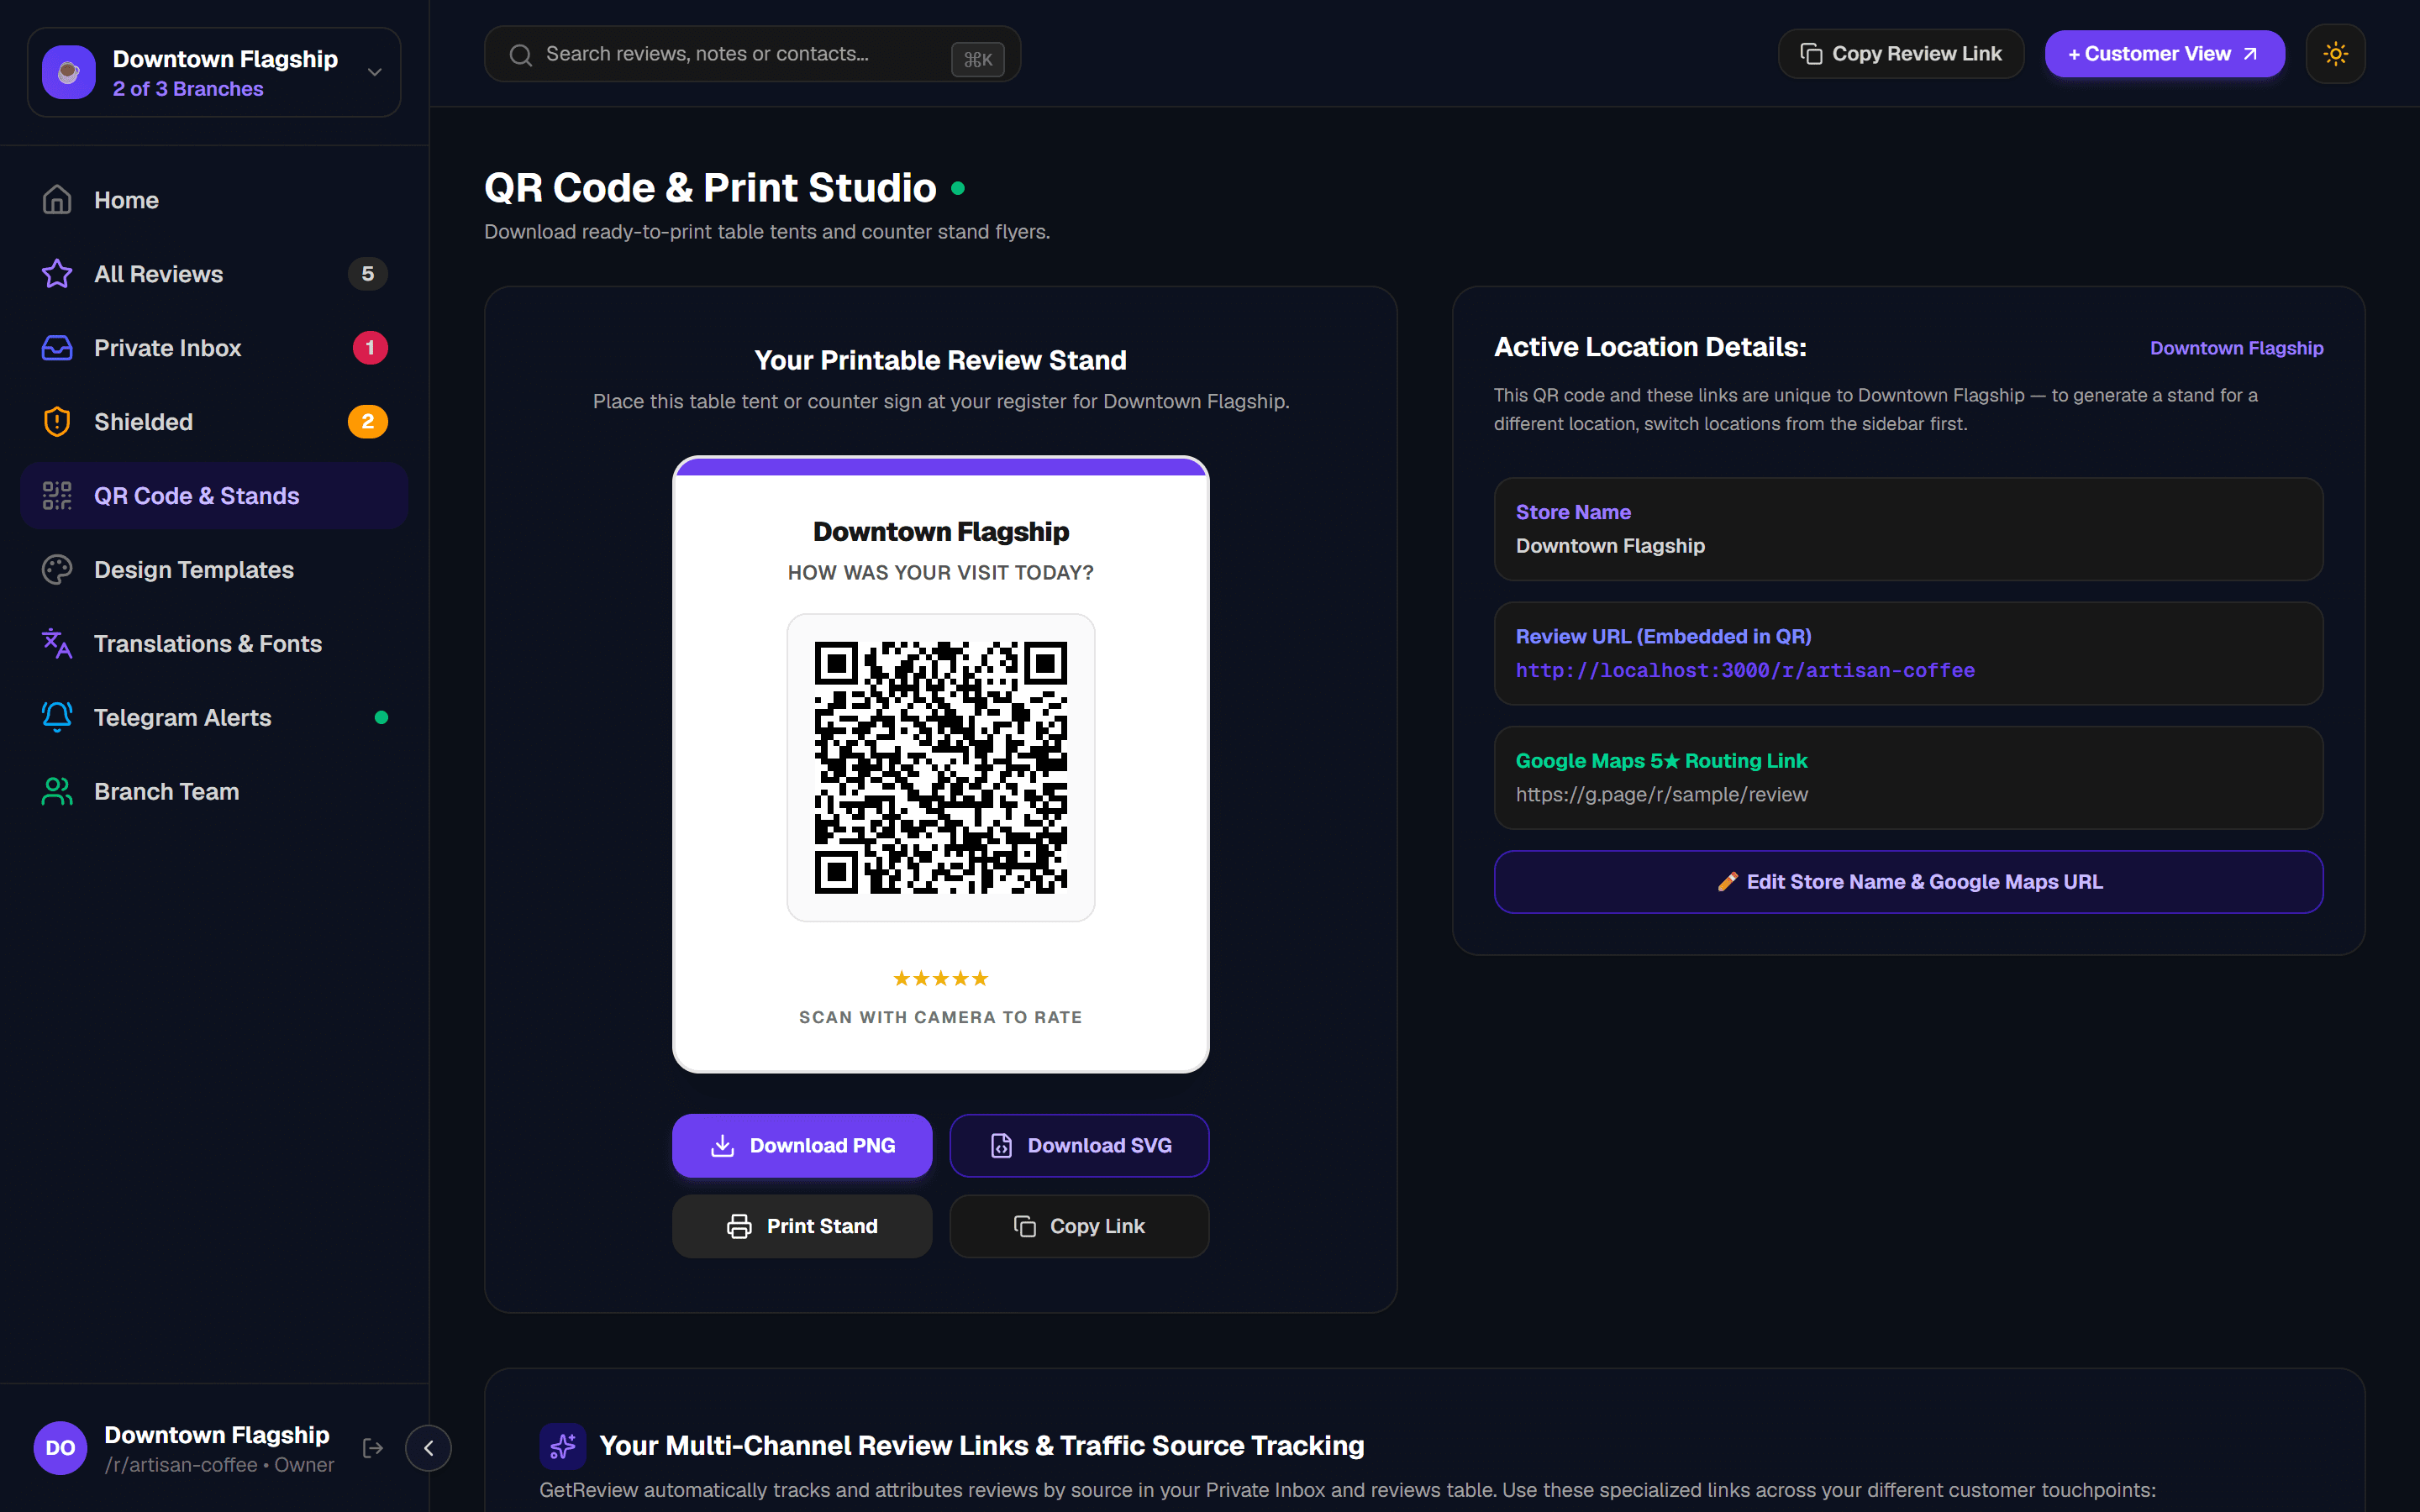The image size is (2420, 1512).
Task: Click the Copy Review Link button
Action: (1901, 54)
